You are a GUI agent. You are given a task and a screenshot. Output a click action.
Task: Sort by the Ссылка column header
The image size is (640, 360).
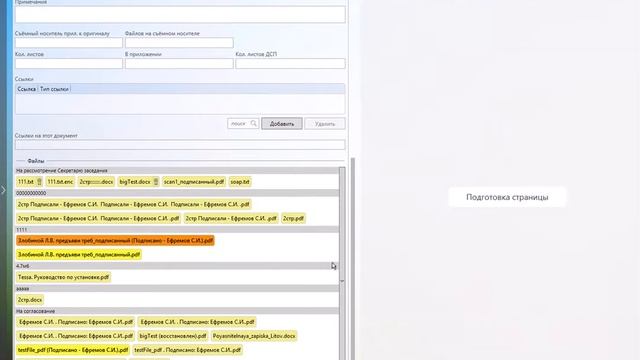[27, 89]
